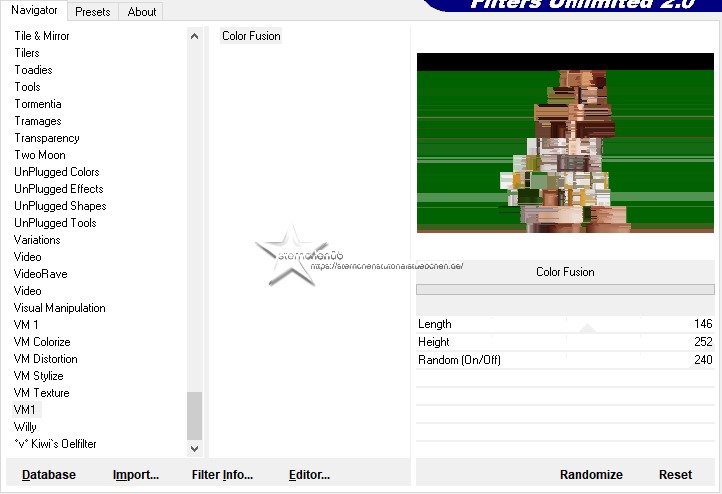Click the Random value 240
The image size is (722, 494).
click(x=703, y=360)
